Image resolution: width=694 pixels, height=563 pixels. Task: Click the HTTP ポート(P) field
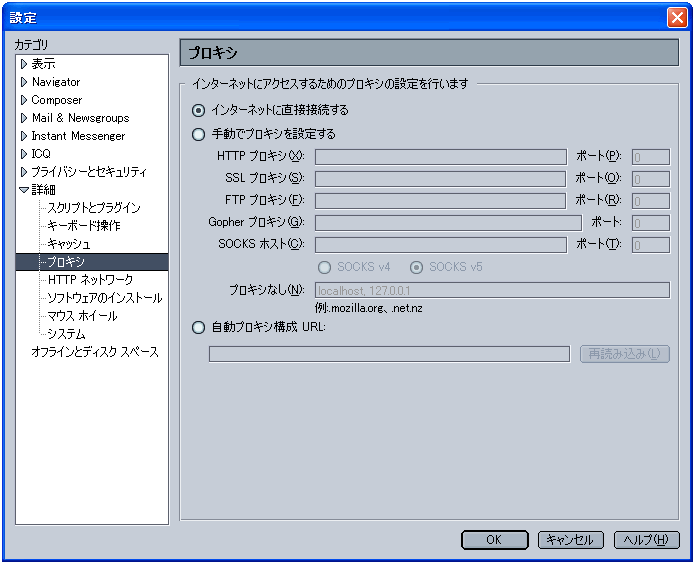pyautogui.click(x=651, y=157)
